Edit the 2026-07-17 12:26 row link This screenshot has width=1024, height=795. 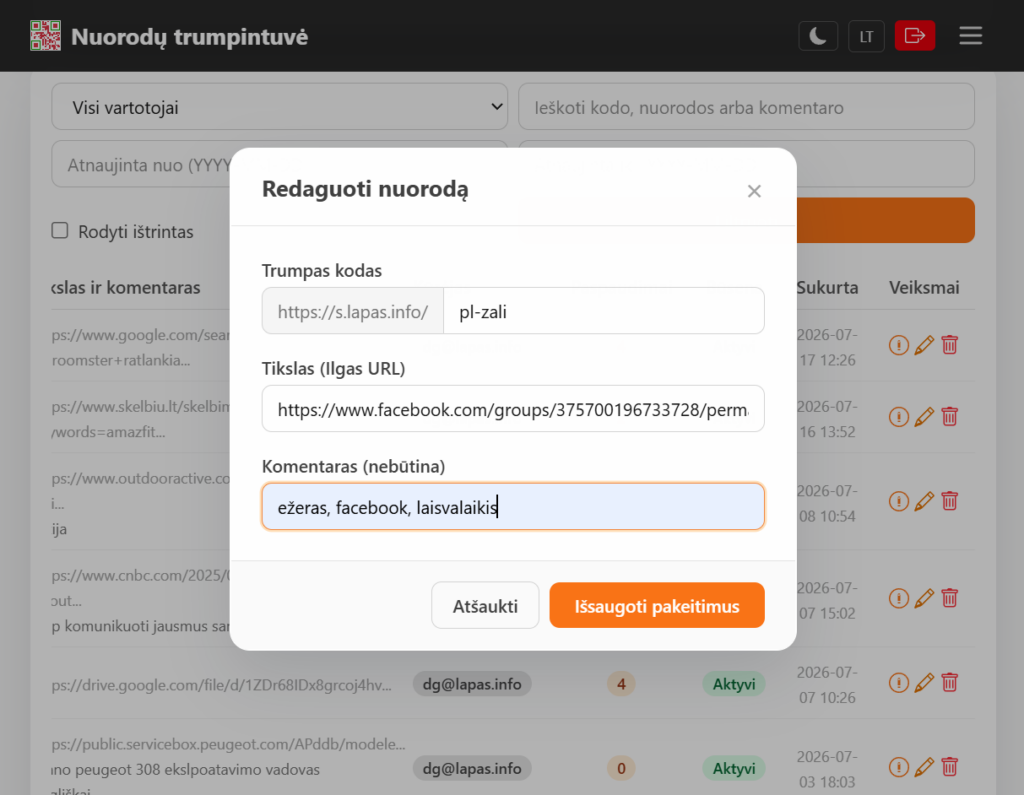pyautogui.click(x=924, y=345)
